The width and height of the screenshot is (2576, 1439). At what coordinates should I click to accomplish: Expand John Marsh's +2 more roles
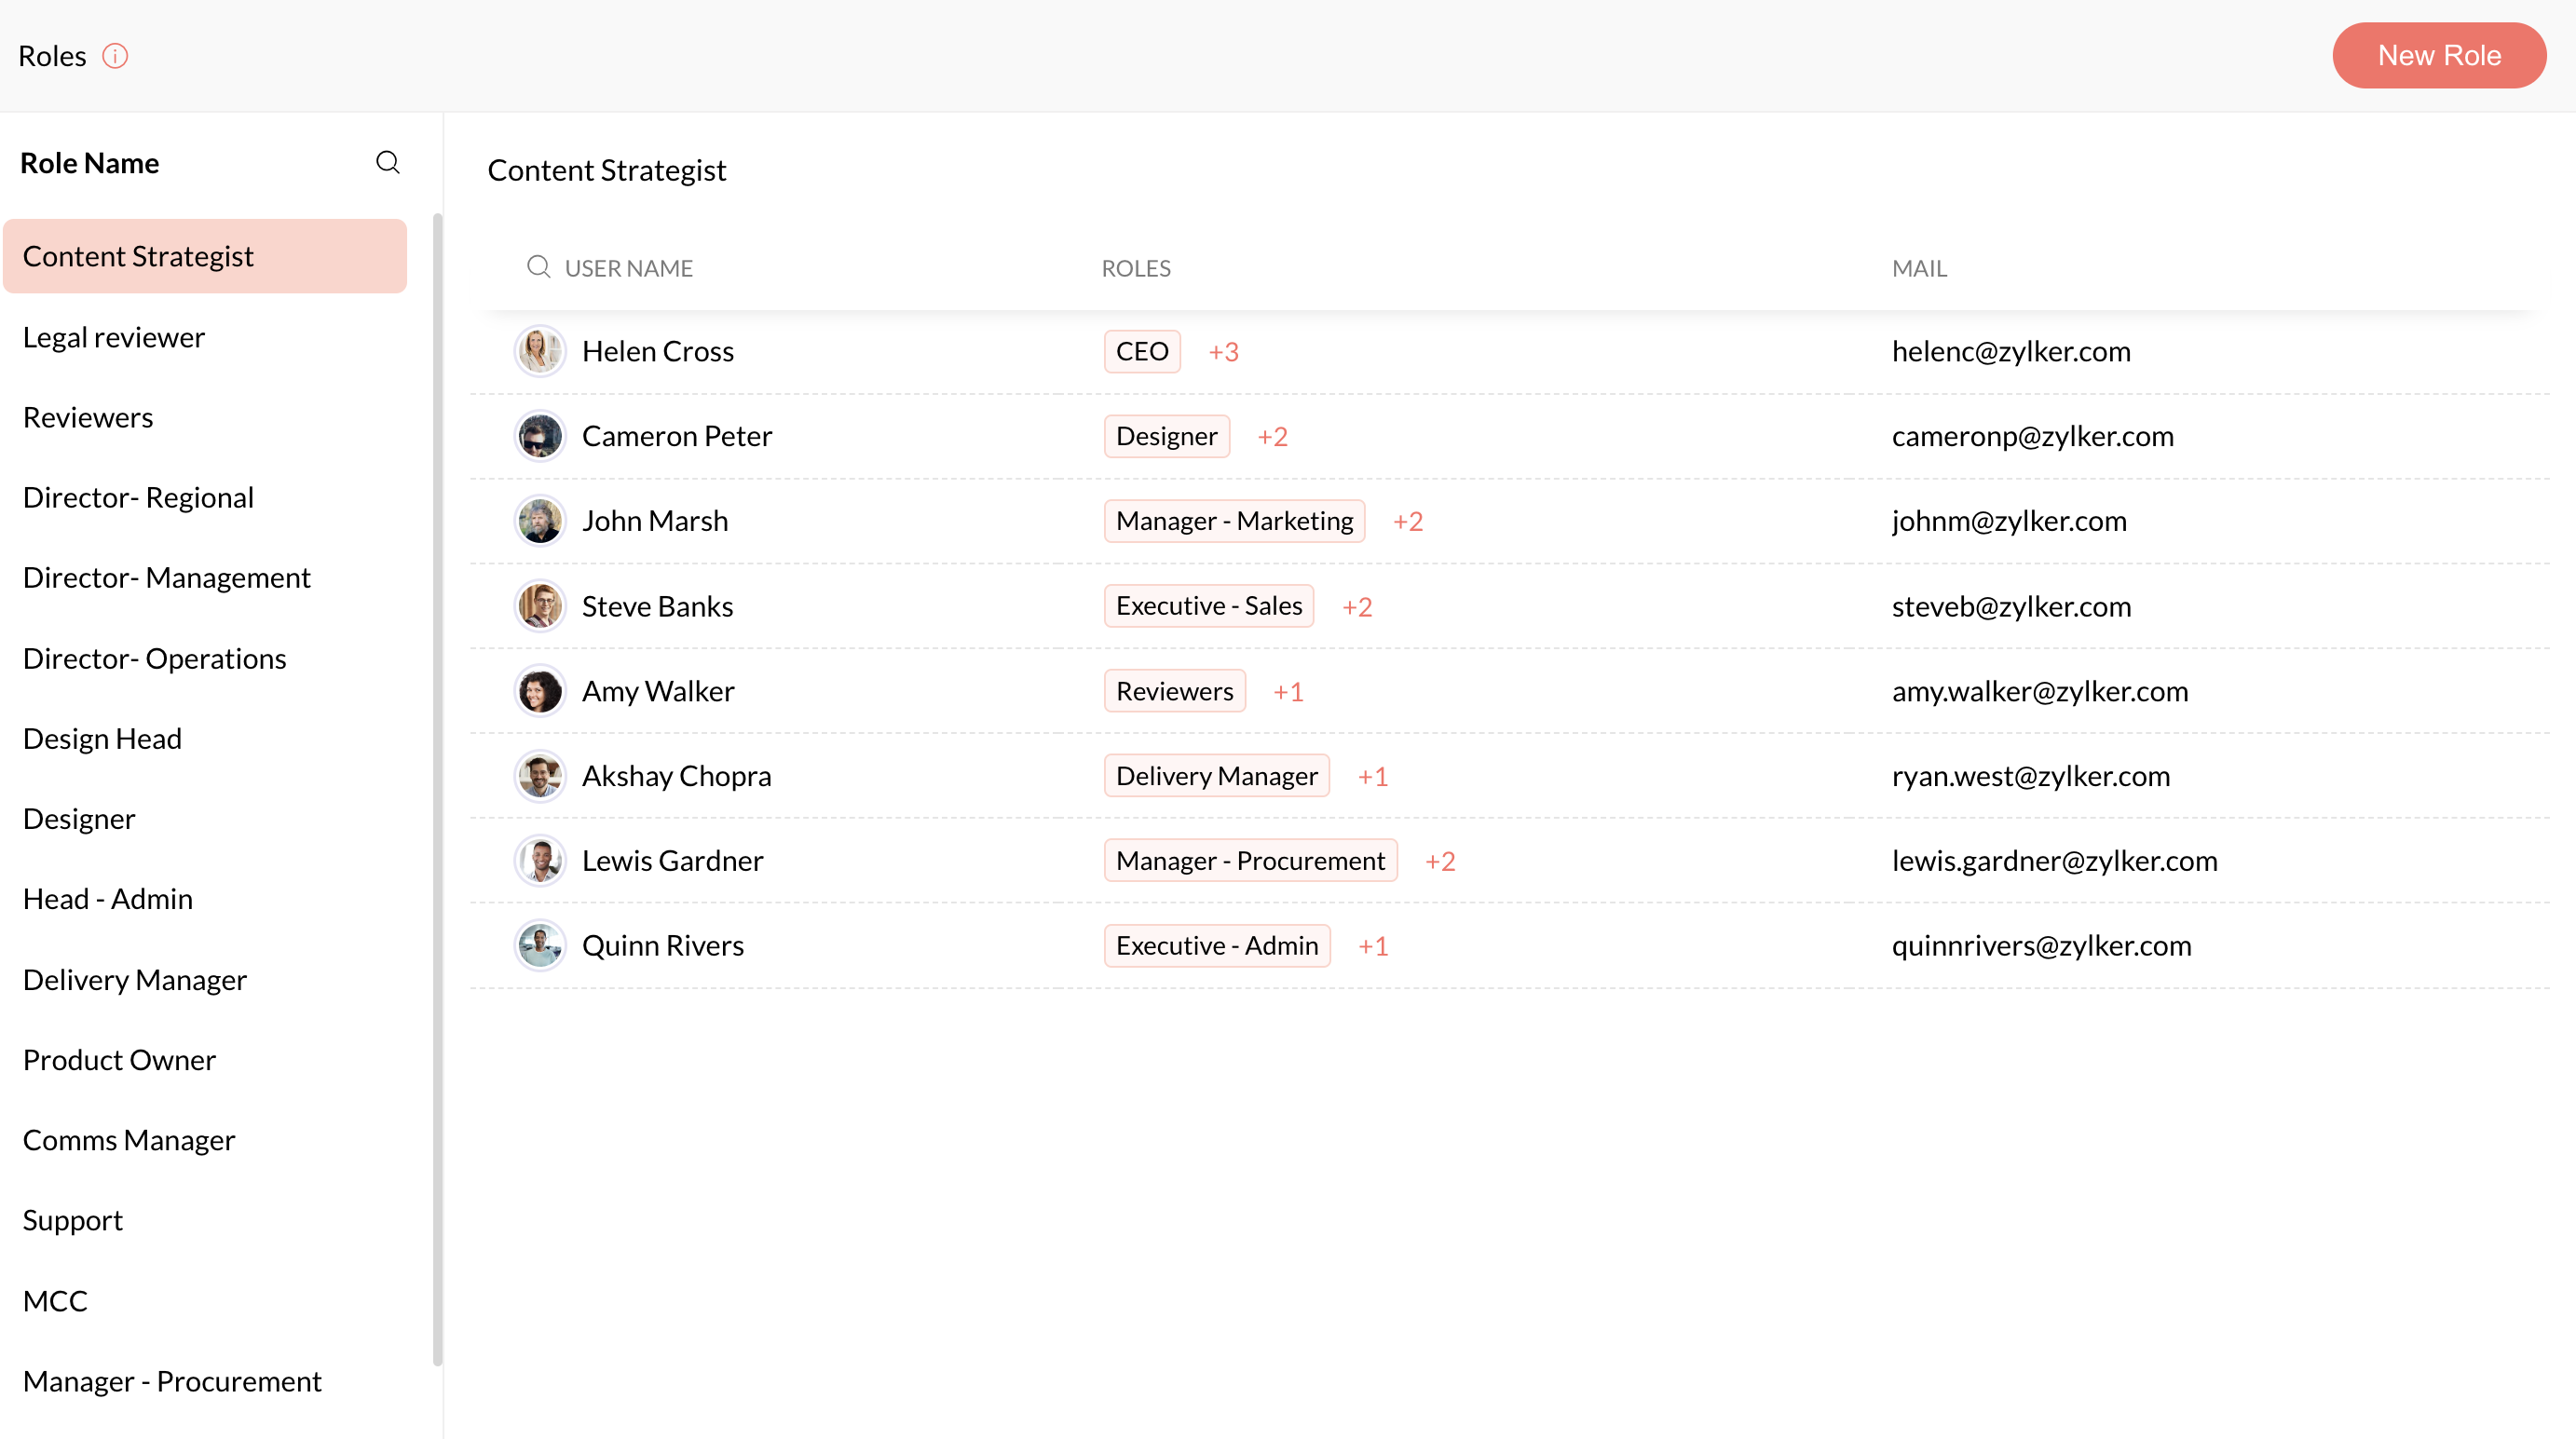point(1407,521)
